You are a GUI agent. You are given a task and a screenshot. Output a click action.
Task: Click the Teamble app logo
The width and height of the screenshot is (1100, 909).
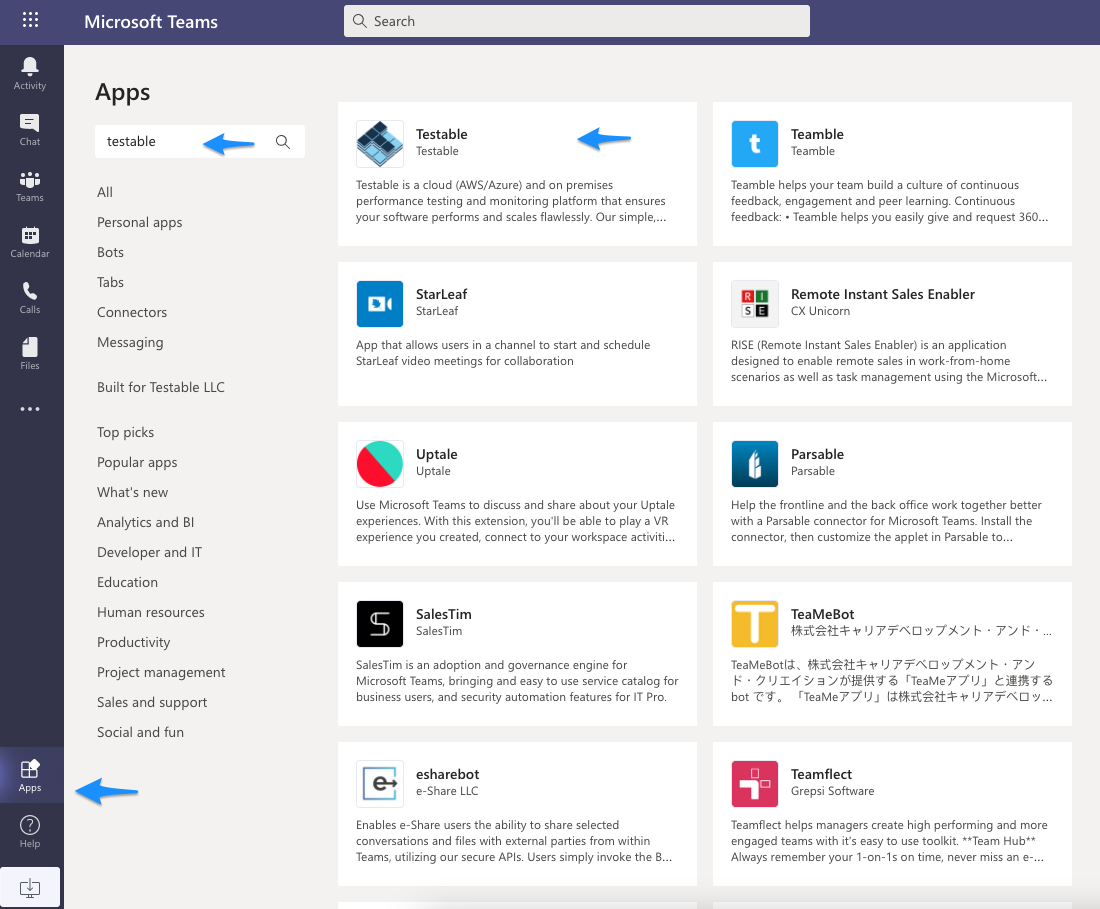[755, 144]
